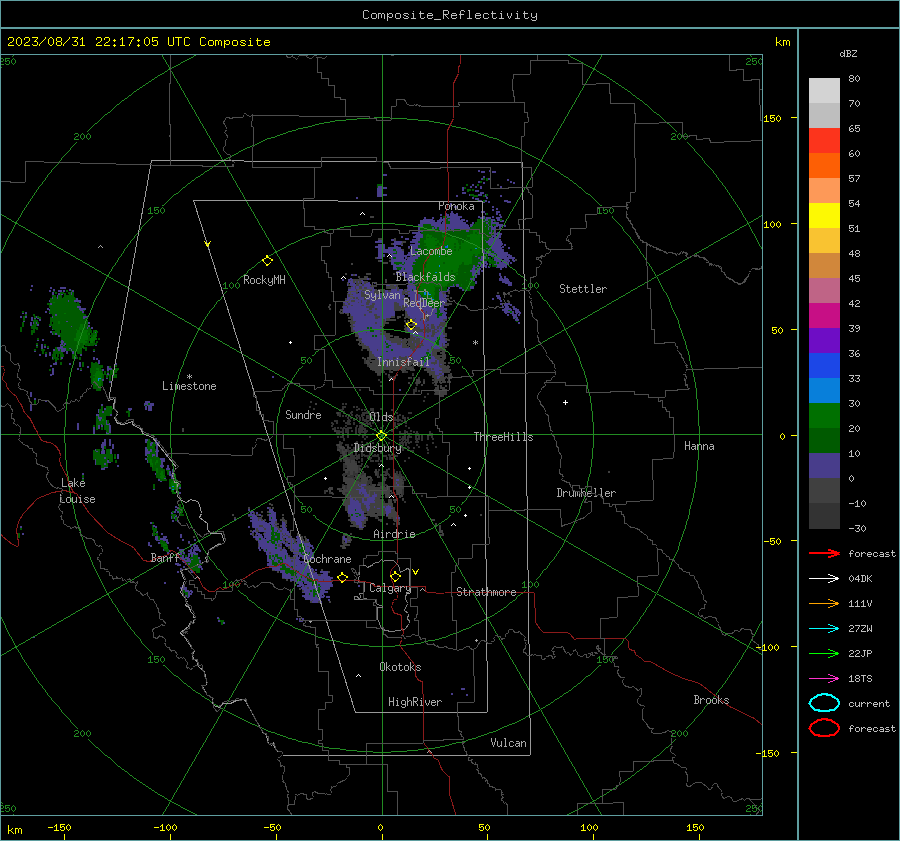The image size is (900, 841).
Task: Click the Airdrie city label
Action: pyautogui.click(x=394, y=534)
